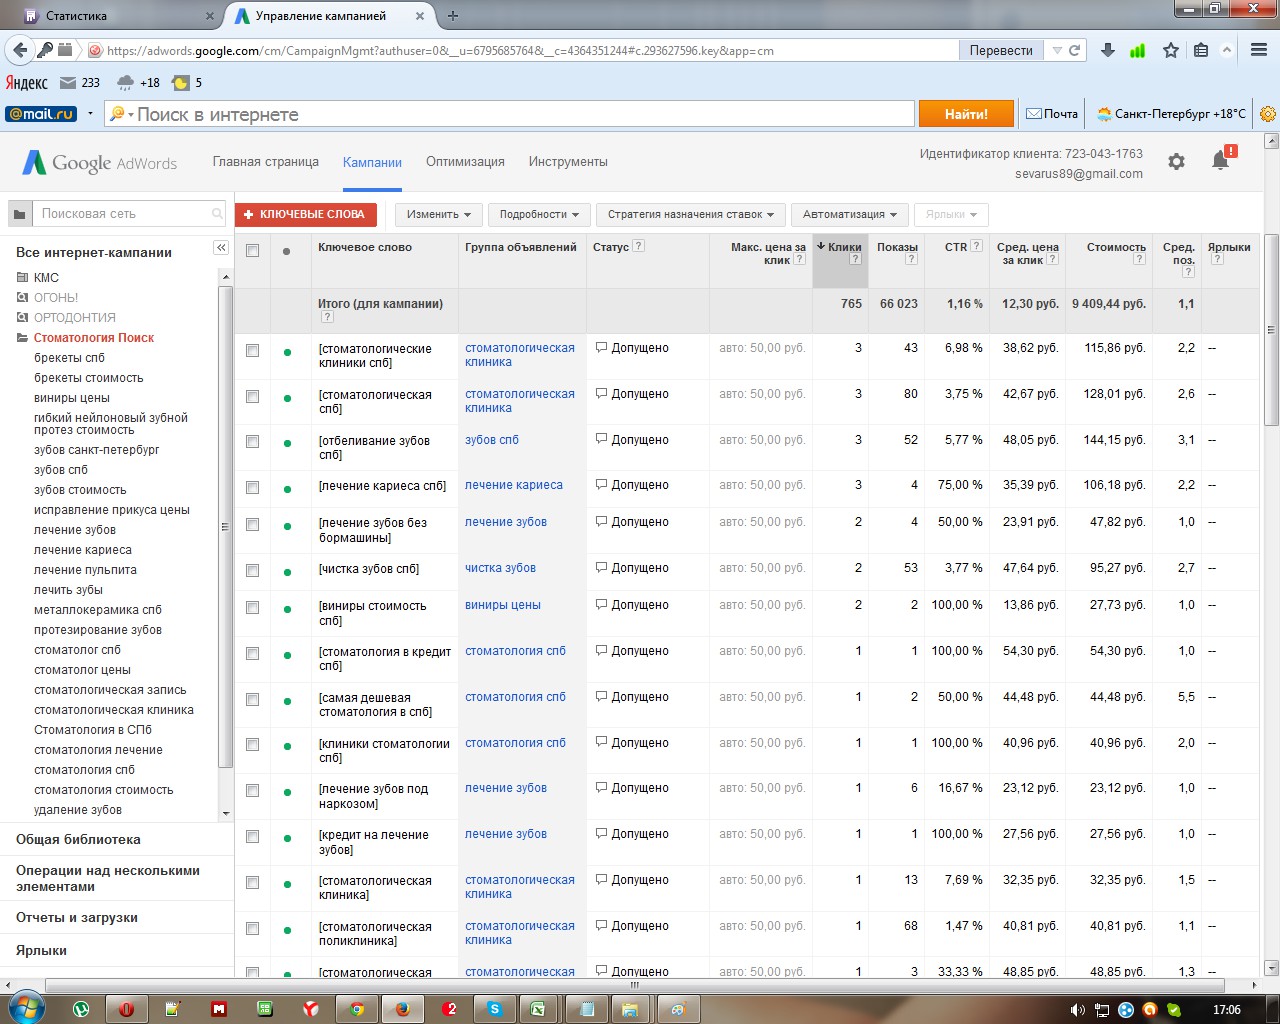Go to the Главная страница tab
The width and height of the screenshot is (1280, 1024).
click(266, 162)
